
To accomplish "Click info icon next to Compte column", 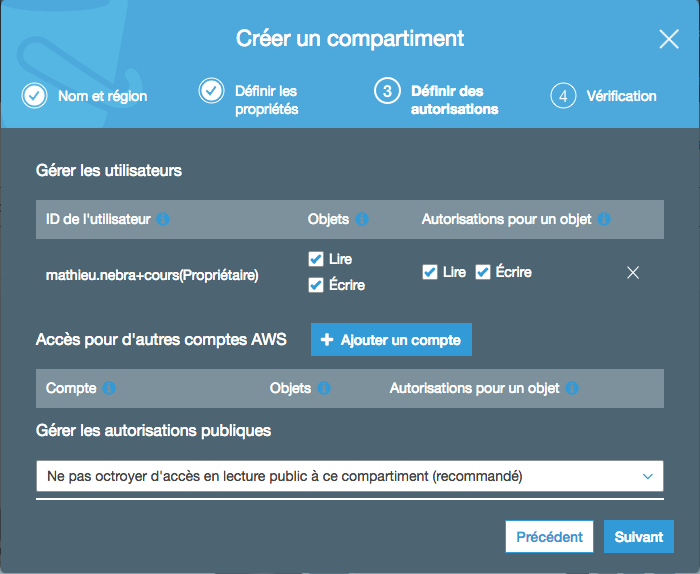I will click(109, 388).
